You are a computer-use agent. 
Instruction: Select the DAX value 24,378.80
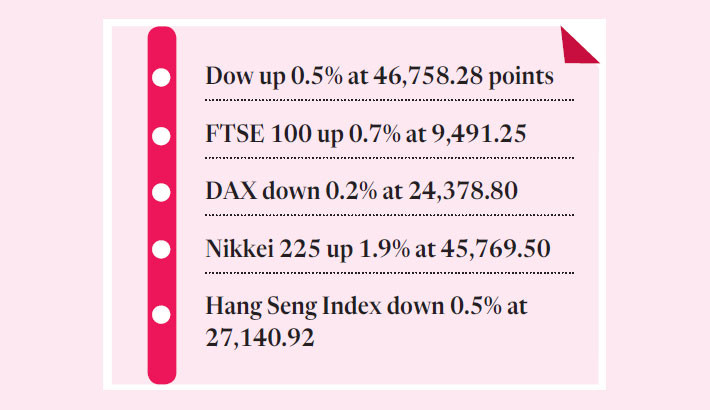[x=463, y=190]
